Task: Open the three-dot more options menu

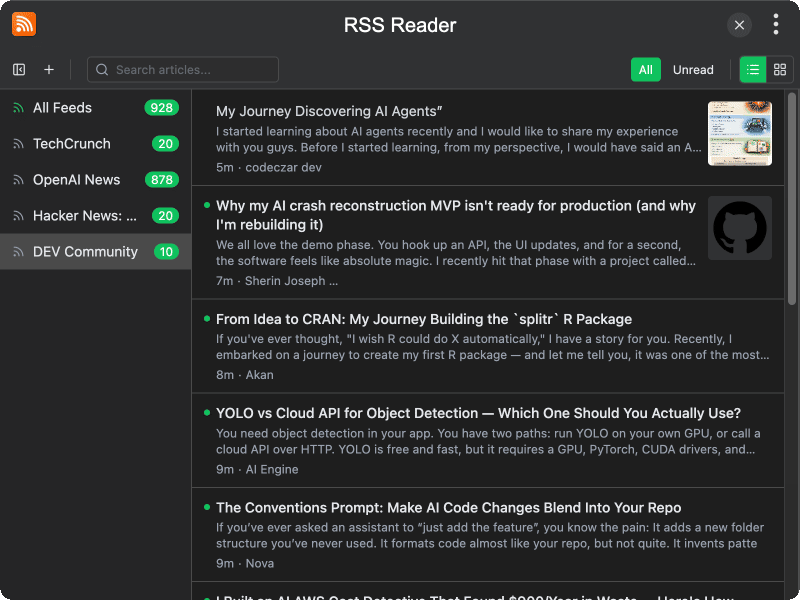Action: click(x=775, y=25)
